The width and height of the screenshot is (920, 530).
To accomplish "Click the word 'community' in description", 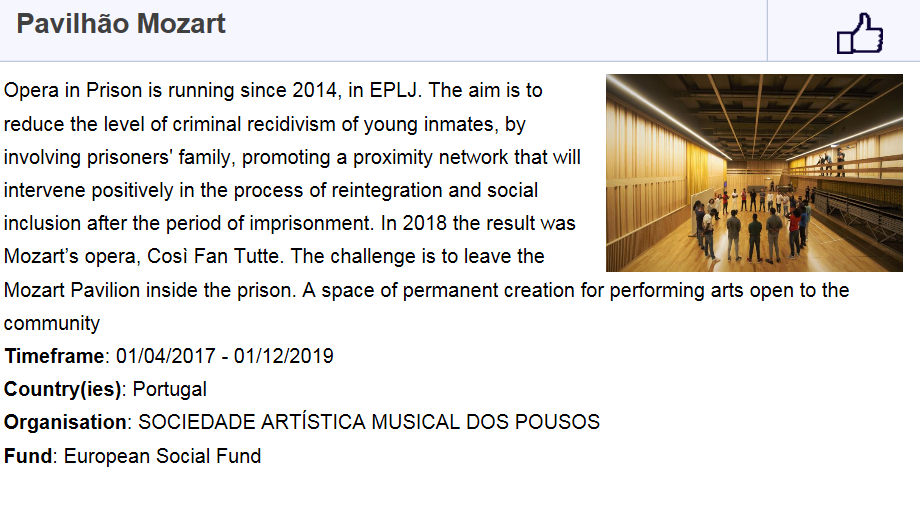I will 52,323.
